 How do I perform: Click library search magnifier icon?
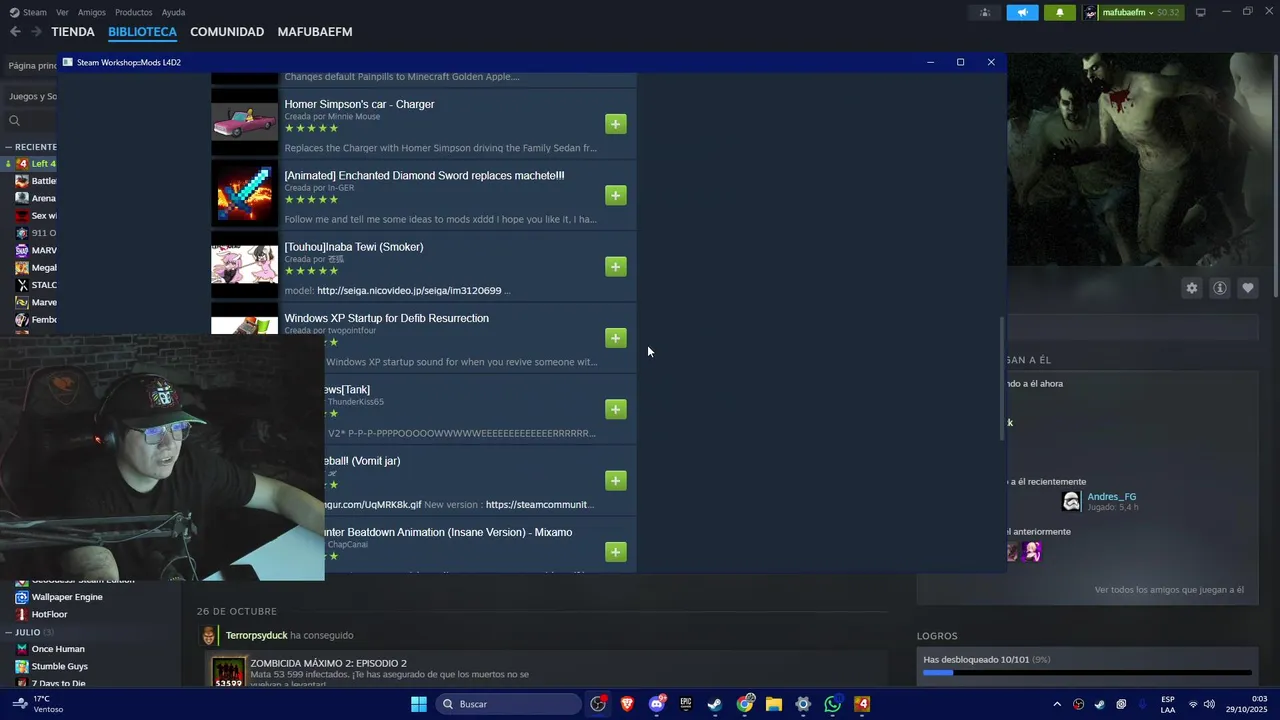tap(14, 121)
